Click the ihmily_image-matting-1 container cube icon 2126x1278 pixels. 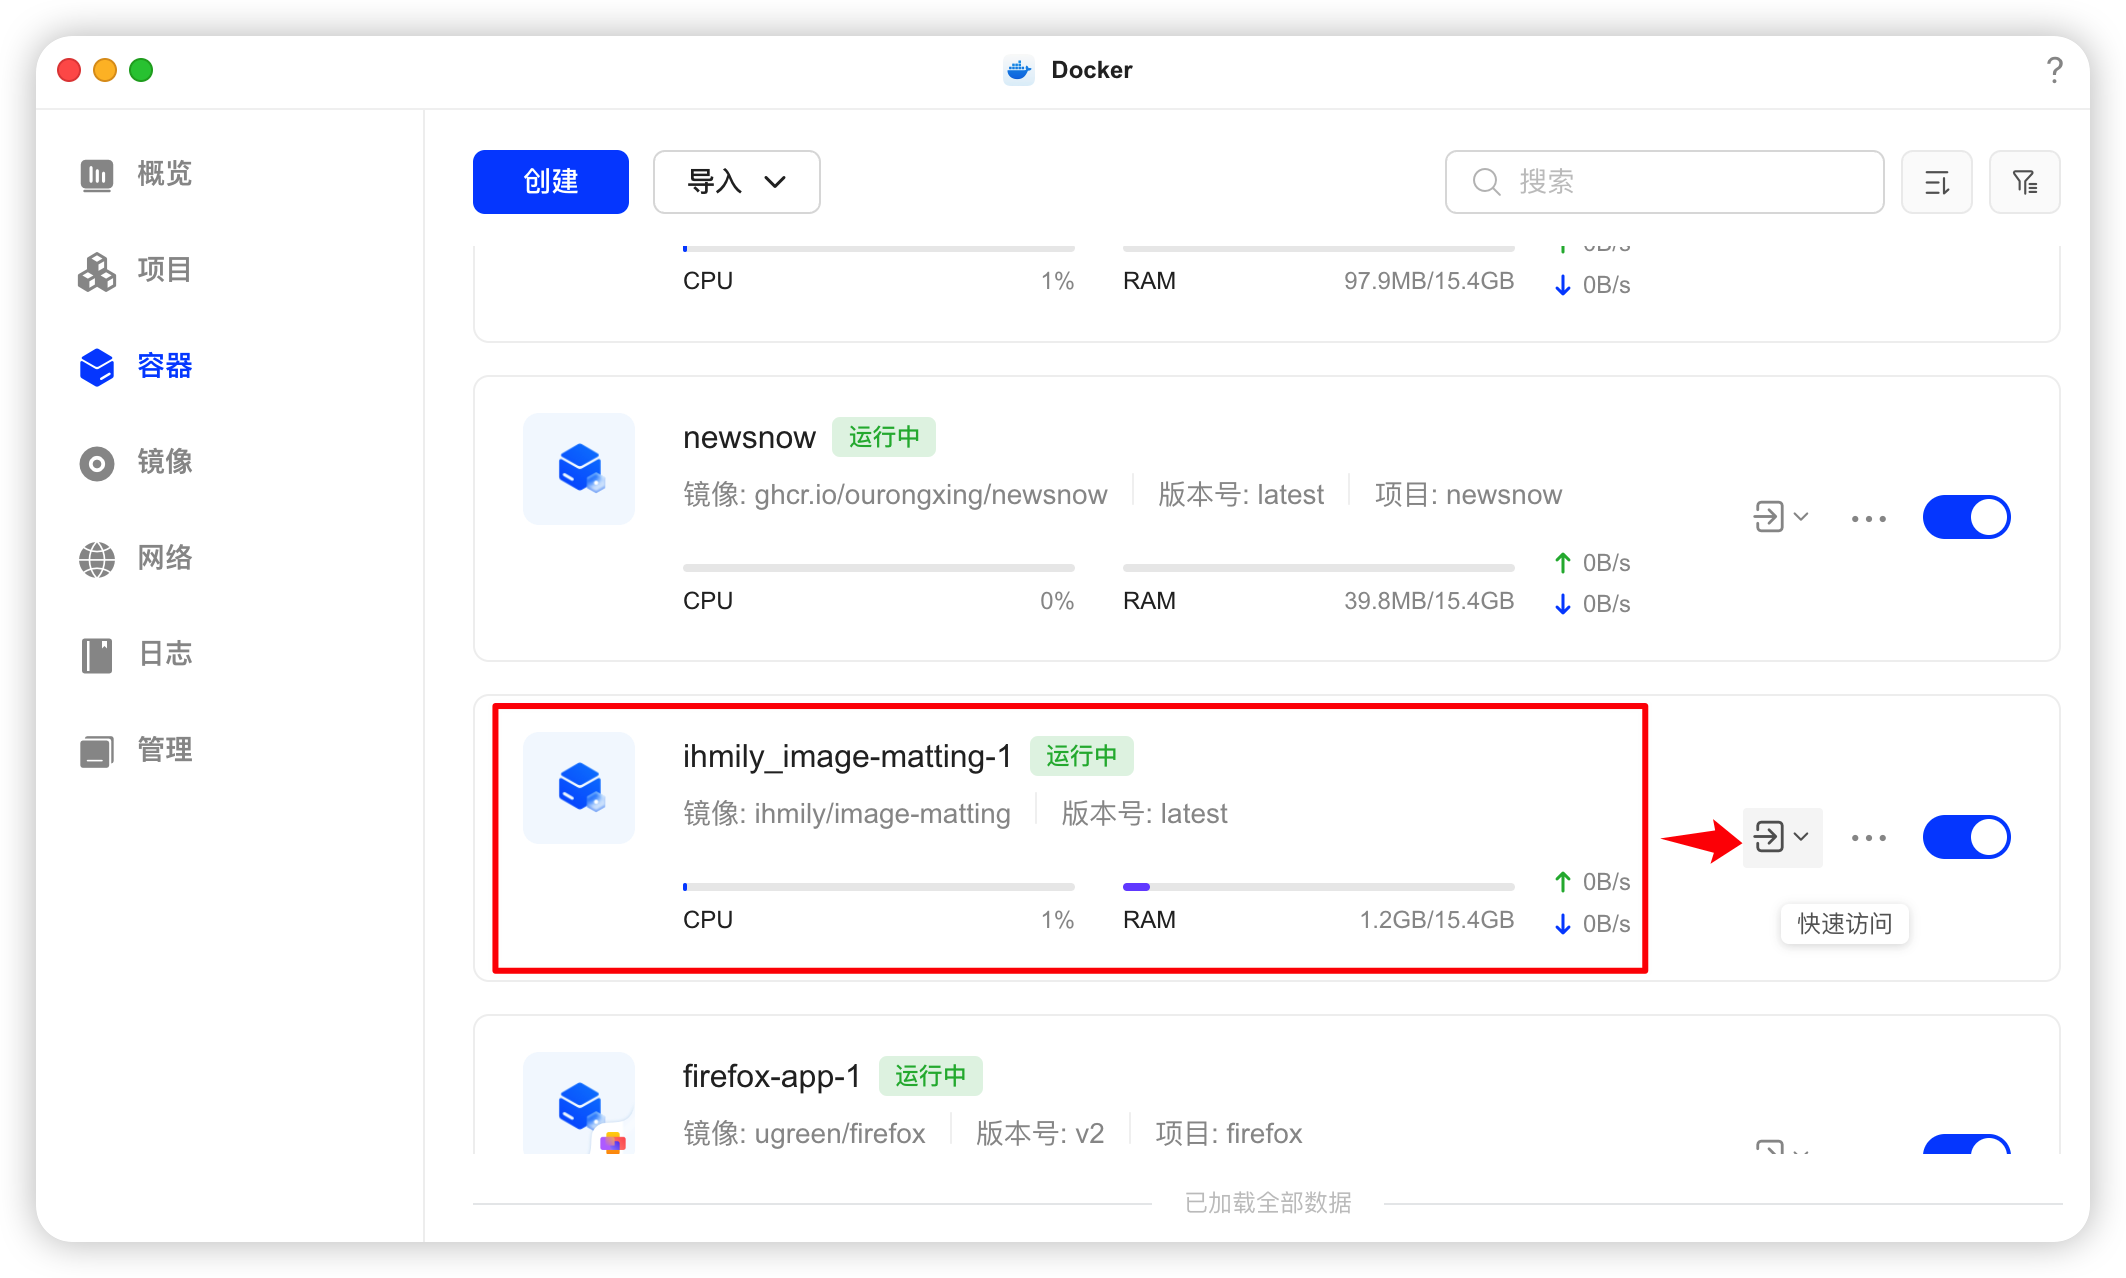579,788
